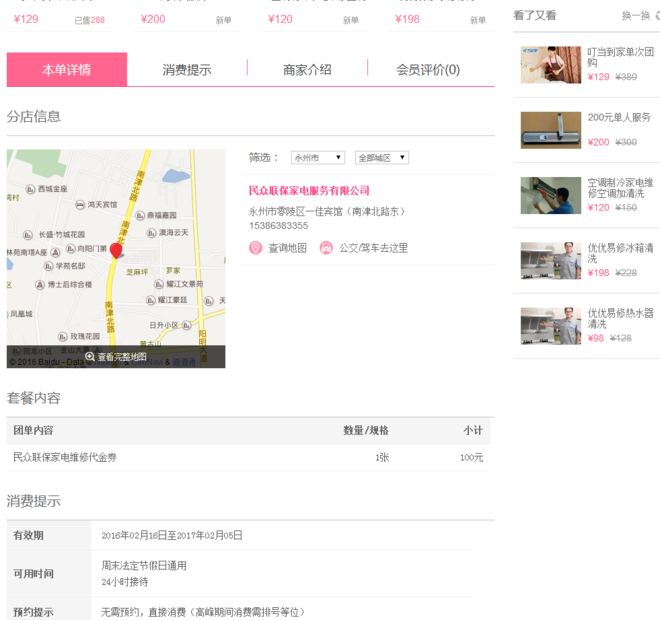660x620 pixels.
Task: Click the top-row ¥198 price
Action: point(407,19)
